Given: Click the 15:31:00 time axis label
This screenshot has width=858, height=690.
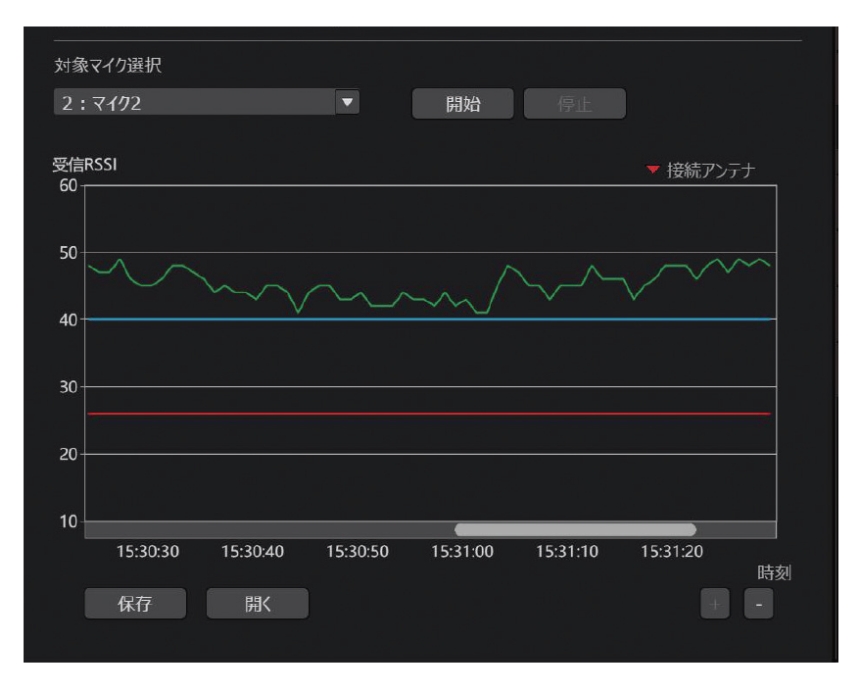Looking at the screenshot, I should (x=463, y=552).
